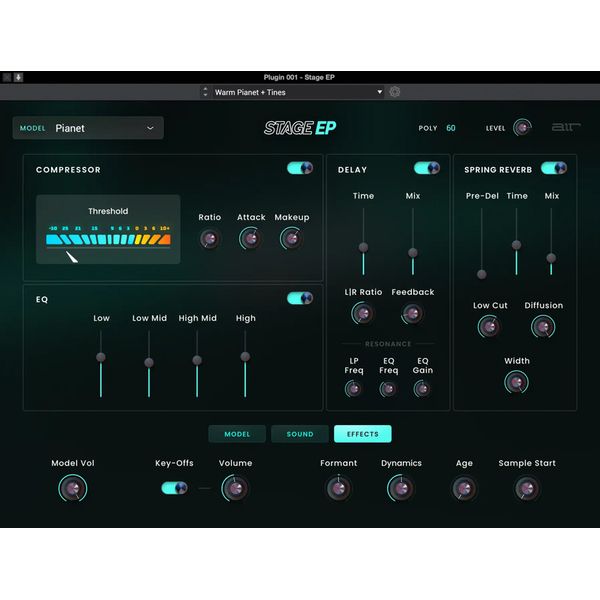Click the delay Feedback knob
The image size is (600, 600).
click(412, 314)
